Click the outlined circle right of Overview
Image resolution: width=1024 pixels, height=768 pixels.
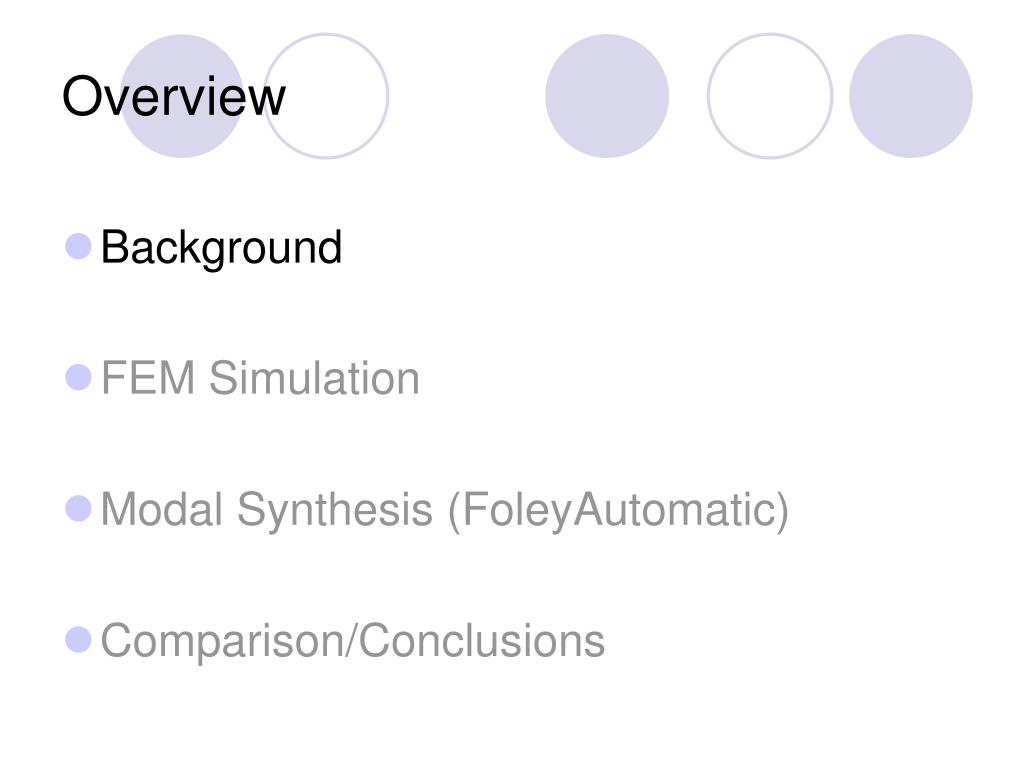click(326, 96)
